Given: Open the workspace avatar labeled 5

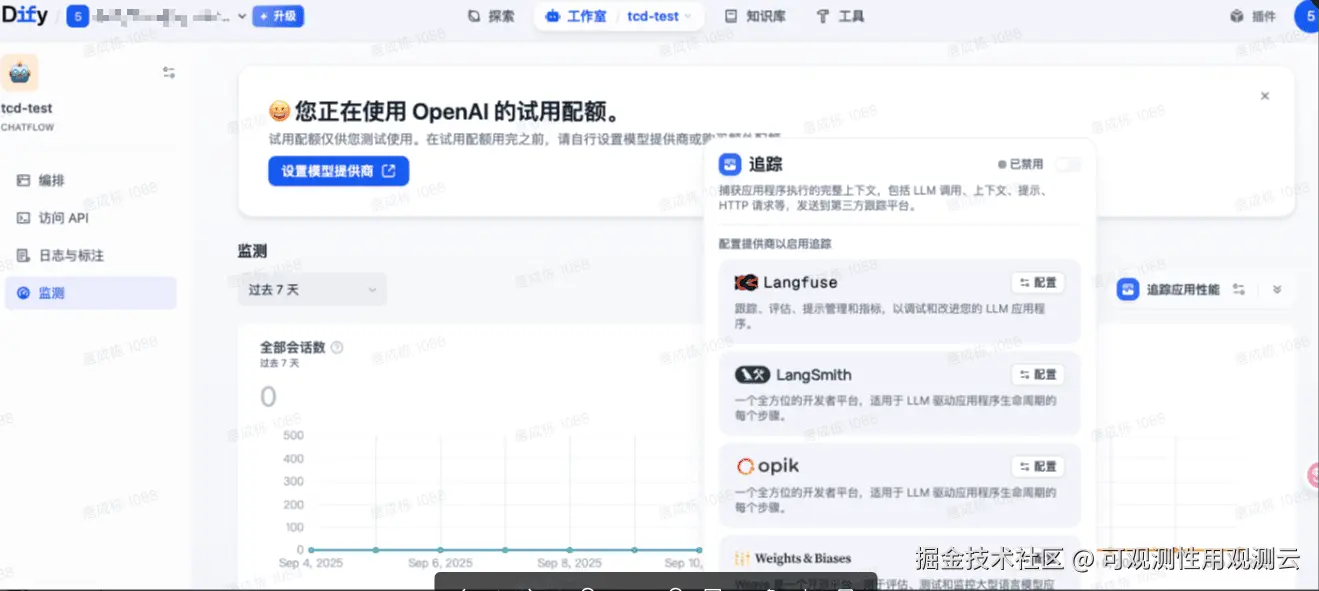Looking at the screenshot, I should [77, 16].
